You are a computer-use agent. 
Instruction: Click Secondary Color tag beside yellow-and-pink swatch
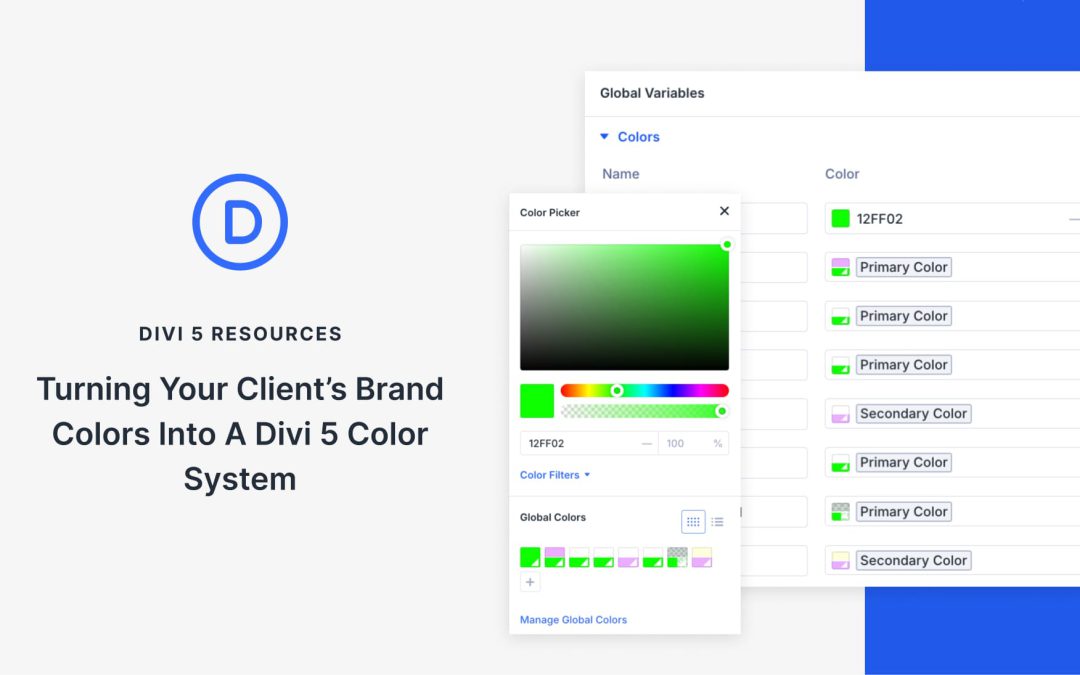[913, 561]
